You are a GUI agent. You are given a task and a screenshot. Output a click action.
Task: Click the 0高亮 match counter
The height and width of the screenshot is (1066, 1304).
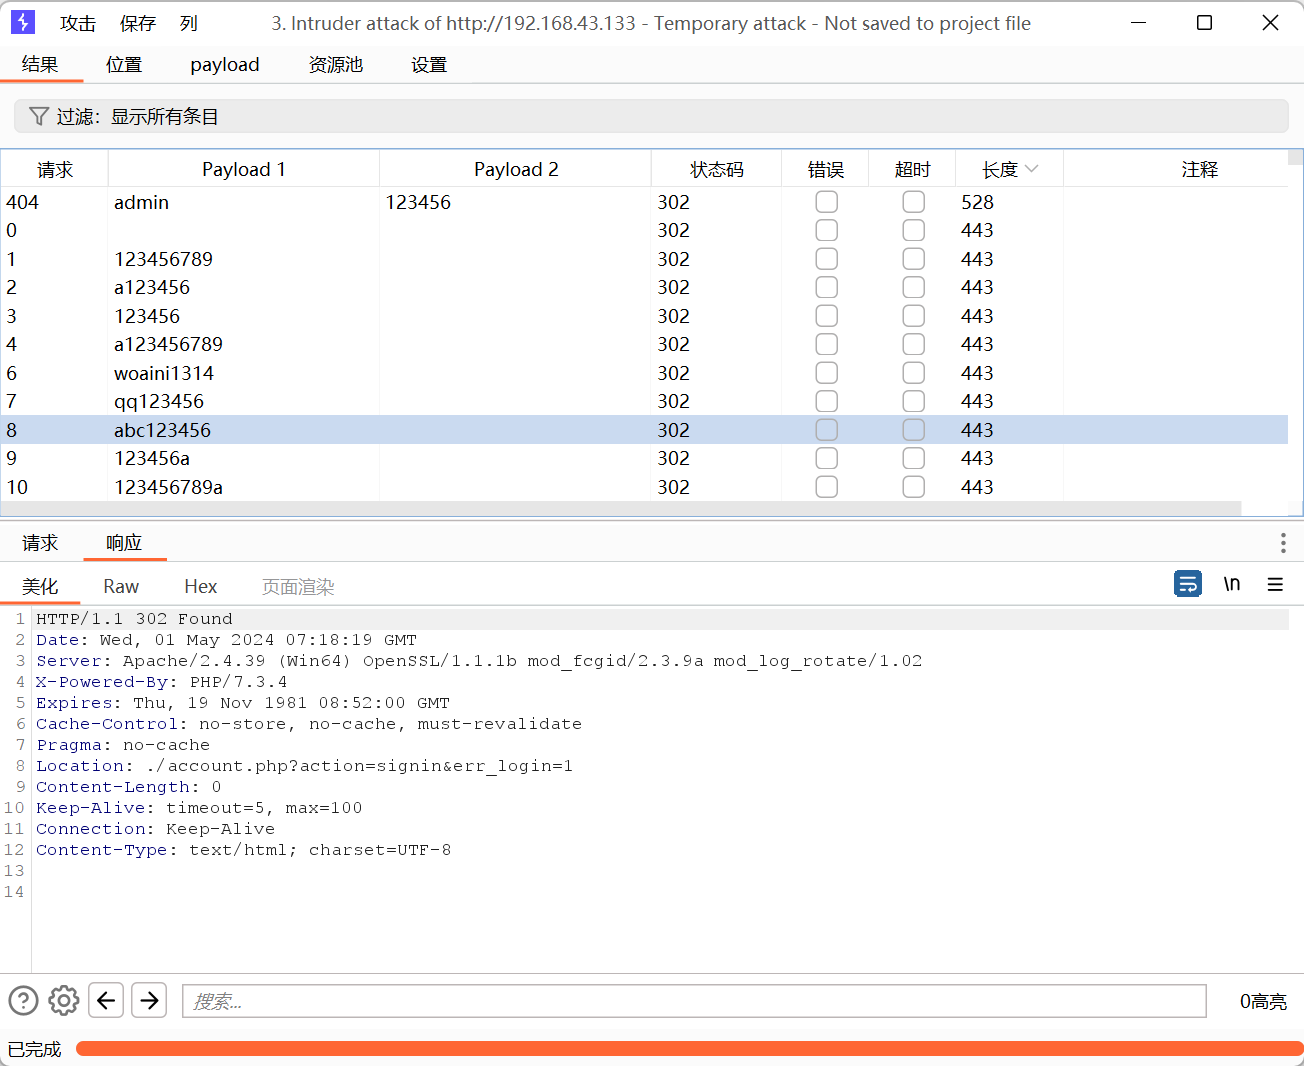point(1263,1001)
